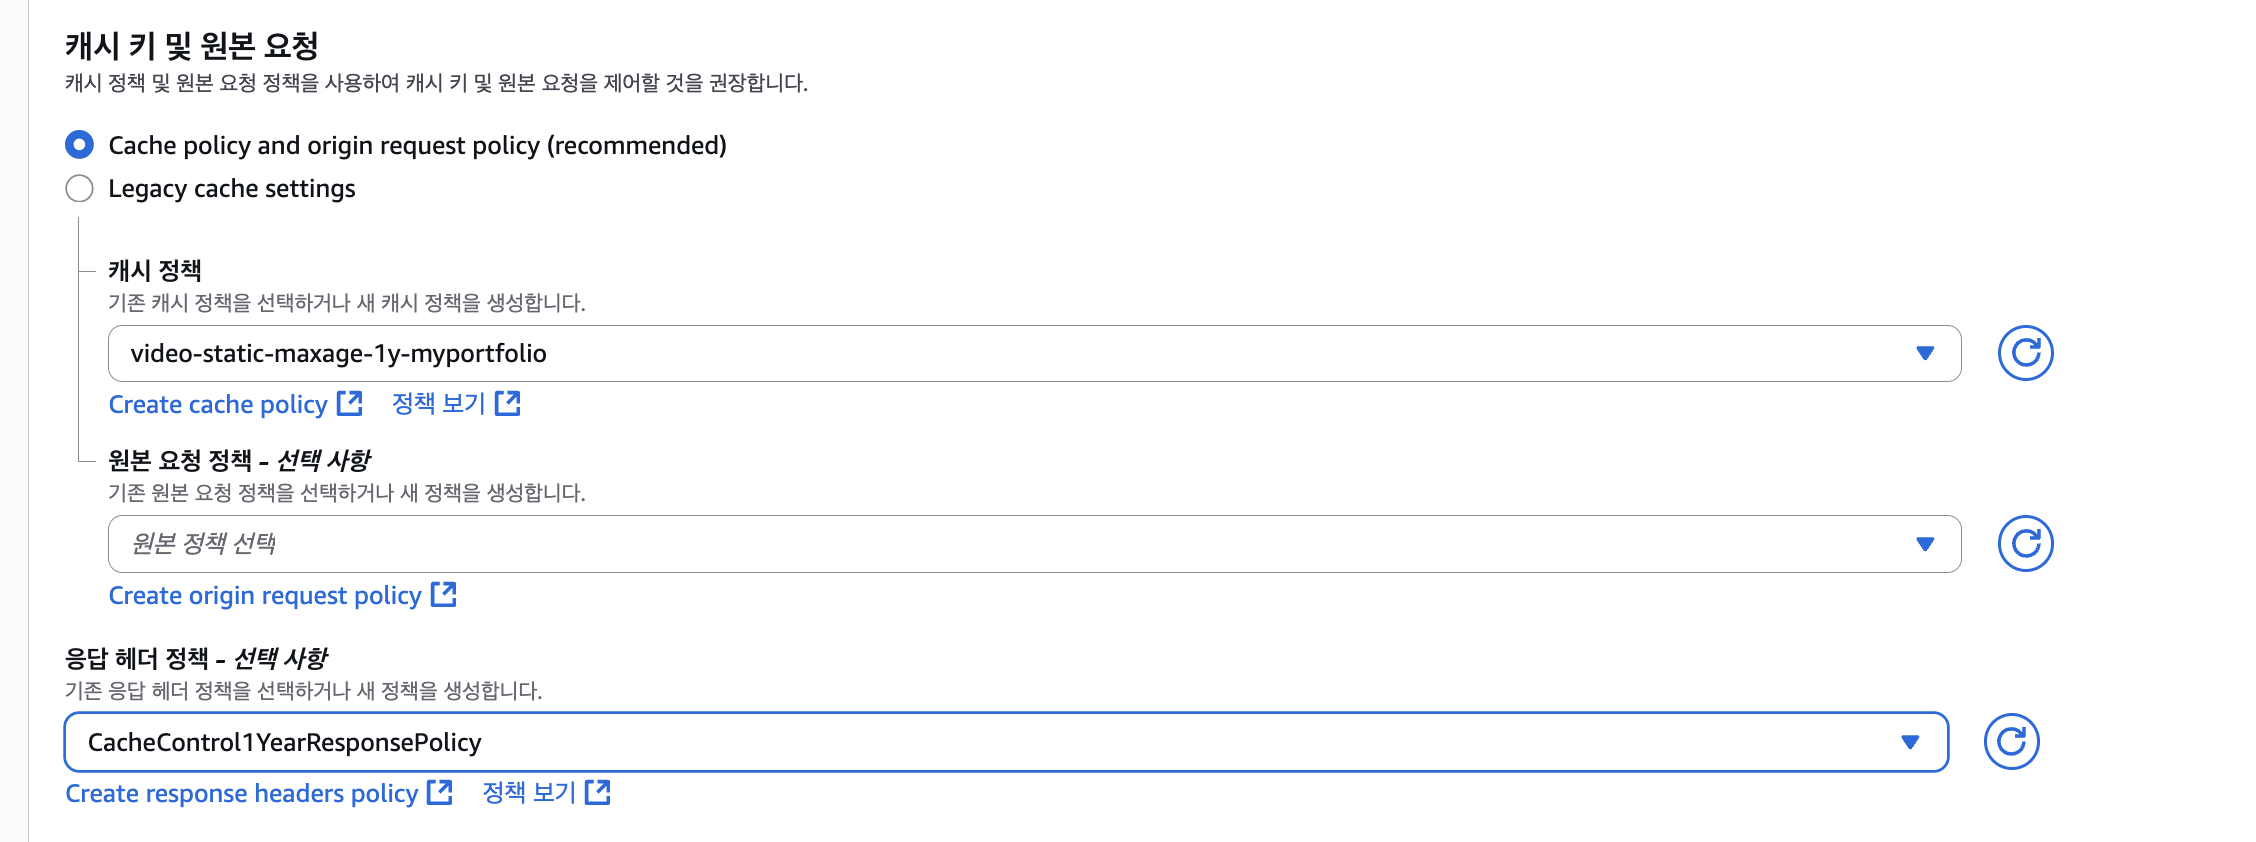Open 정책 보기 link under response headers policy
2256x842 pixels.
(529, 792)
